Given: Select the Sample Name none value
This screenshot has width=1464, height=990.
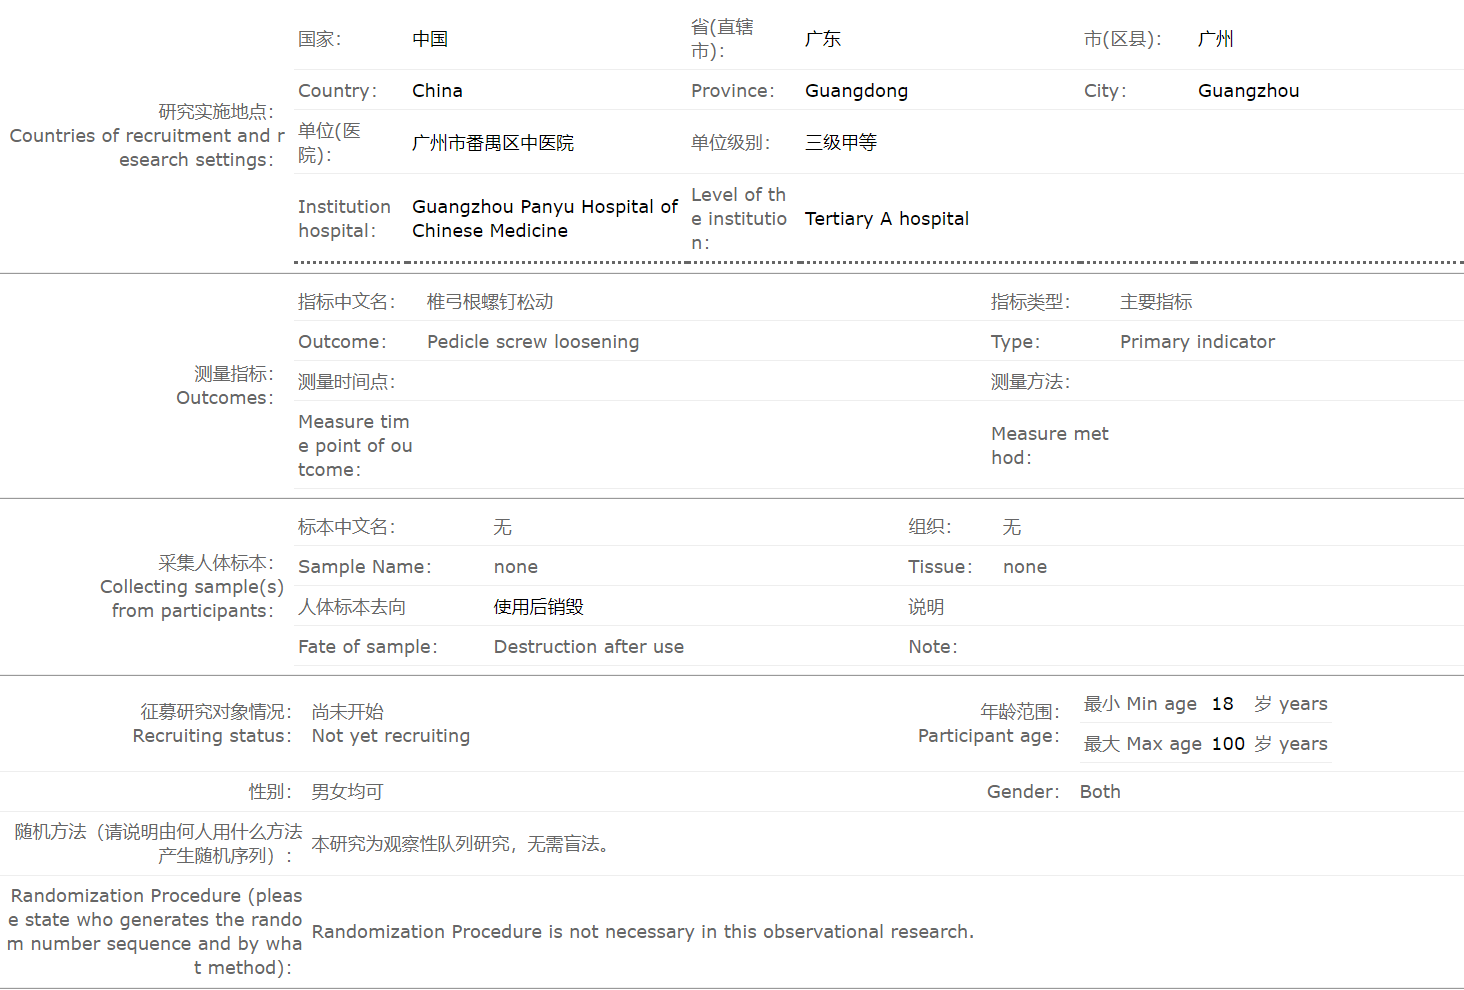Looking at the screenshot, I should click(x=515, y=567).
